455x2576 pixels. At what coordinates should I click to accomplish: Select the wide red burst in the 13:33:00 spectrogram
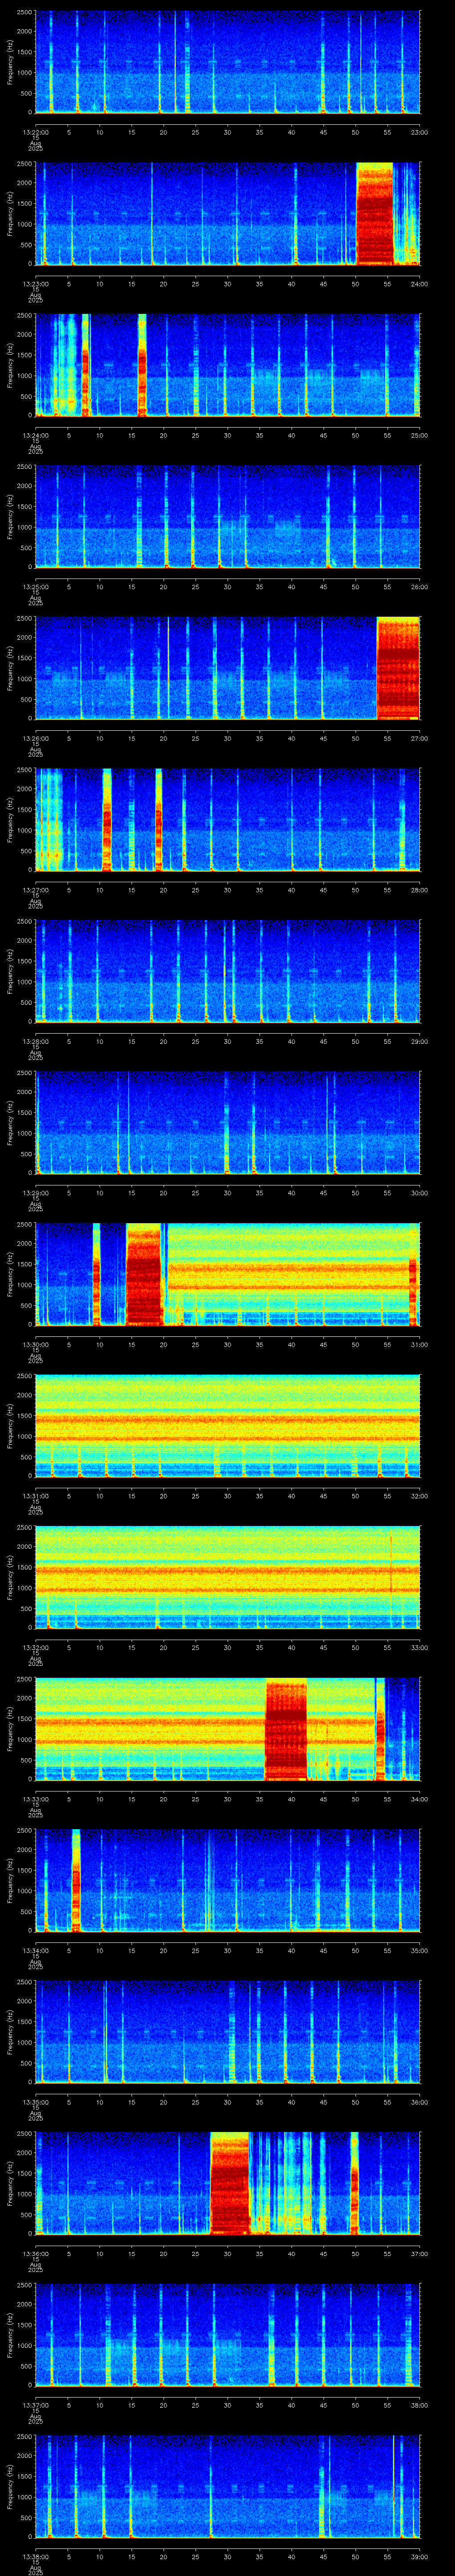click(x=286, y=1729)
